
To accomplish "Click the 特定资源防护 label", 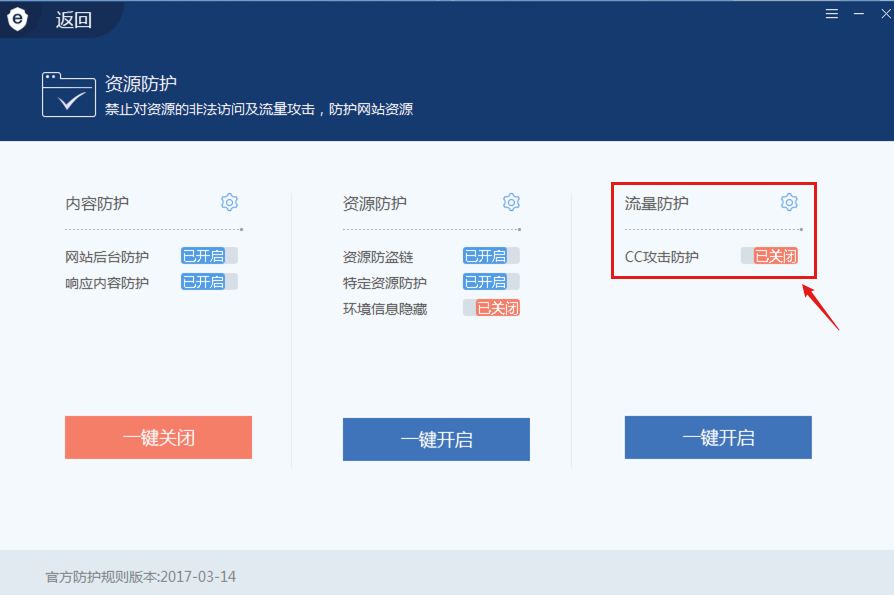I will (385, 283).
